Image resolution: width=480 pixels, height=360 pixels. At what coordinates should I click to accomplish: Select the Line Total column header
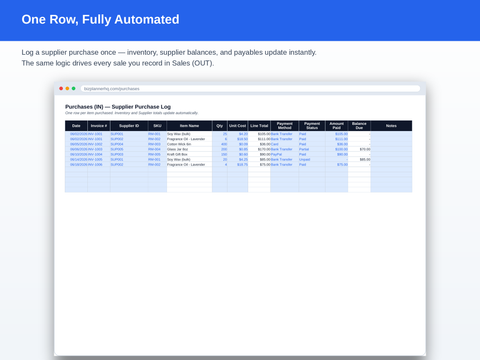259,126
